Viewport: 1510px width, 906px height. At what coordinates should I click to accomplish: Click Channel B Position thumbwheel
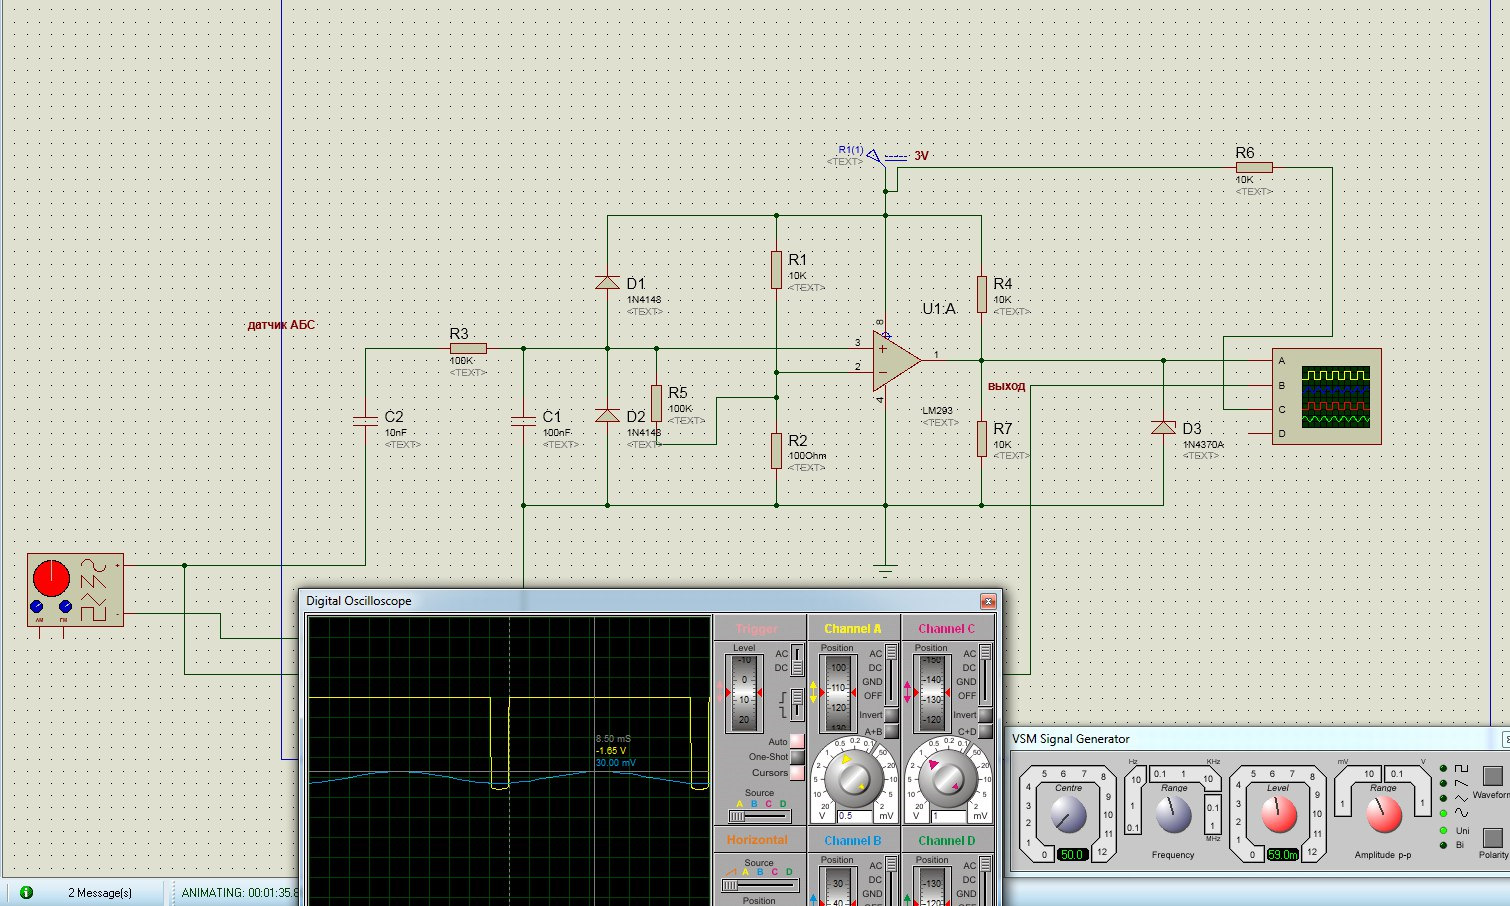(838, 886)
